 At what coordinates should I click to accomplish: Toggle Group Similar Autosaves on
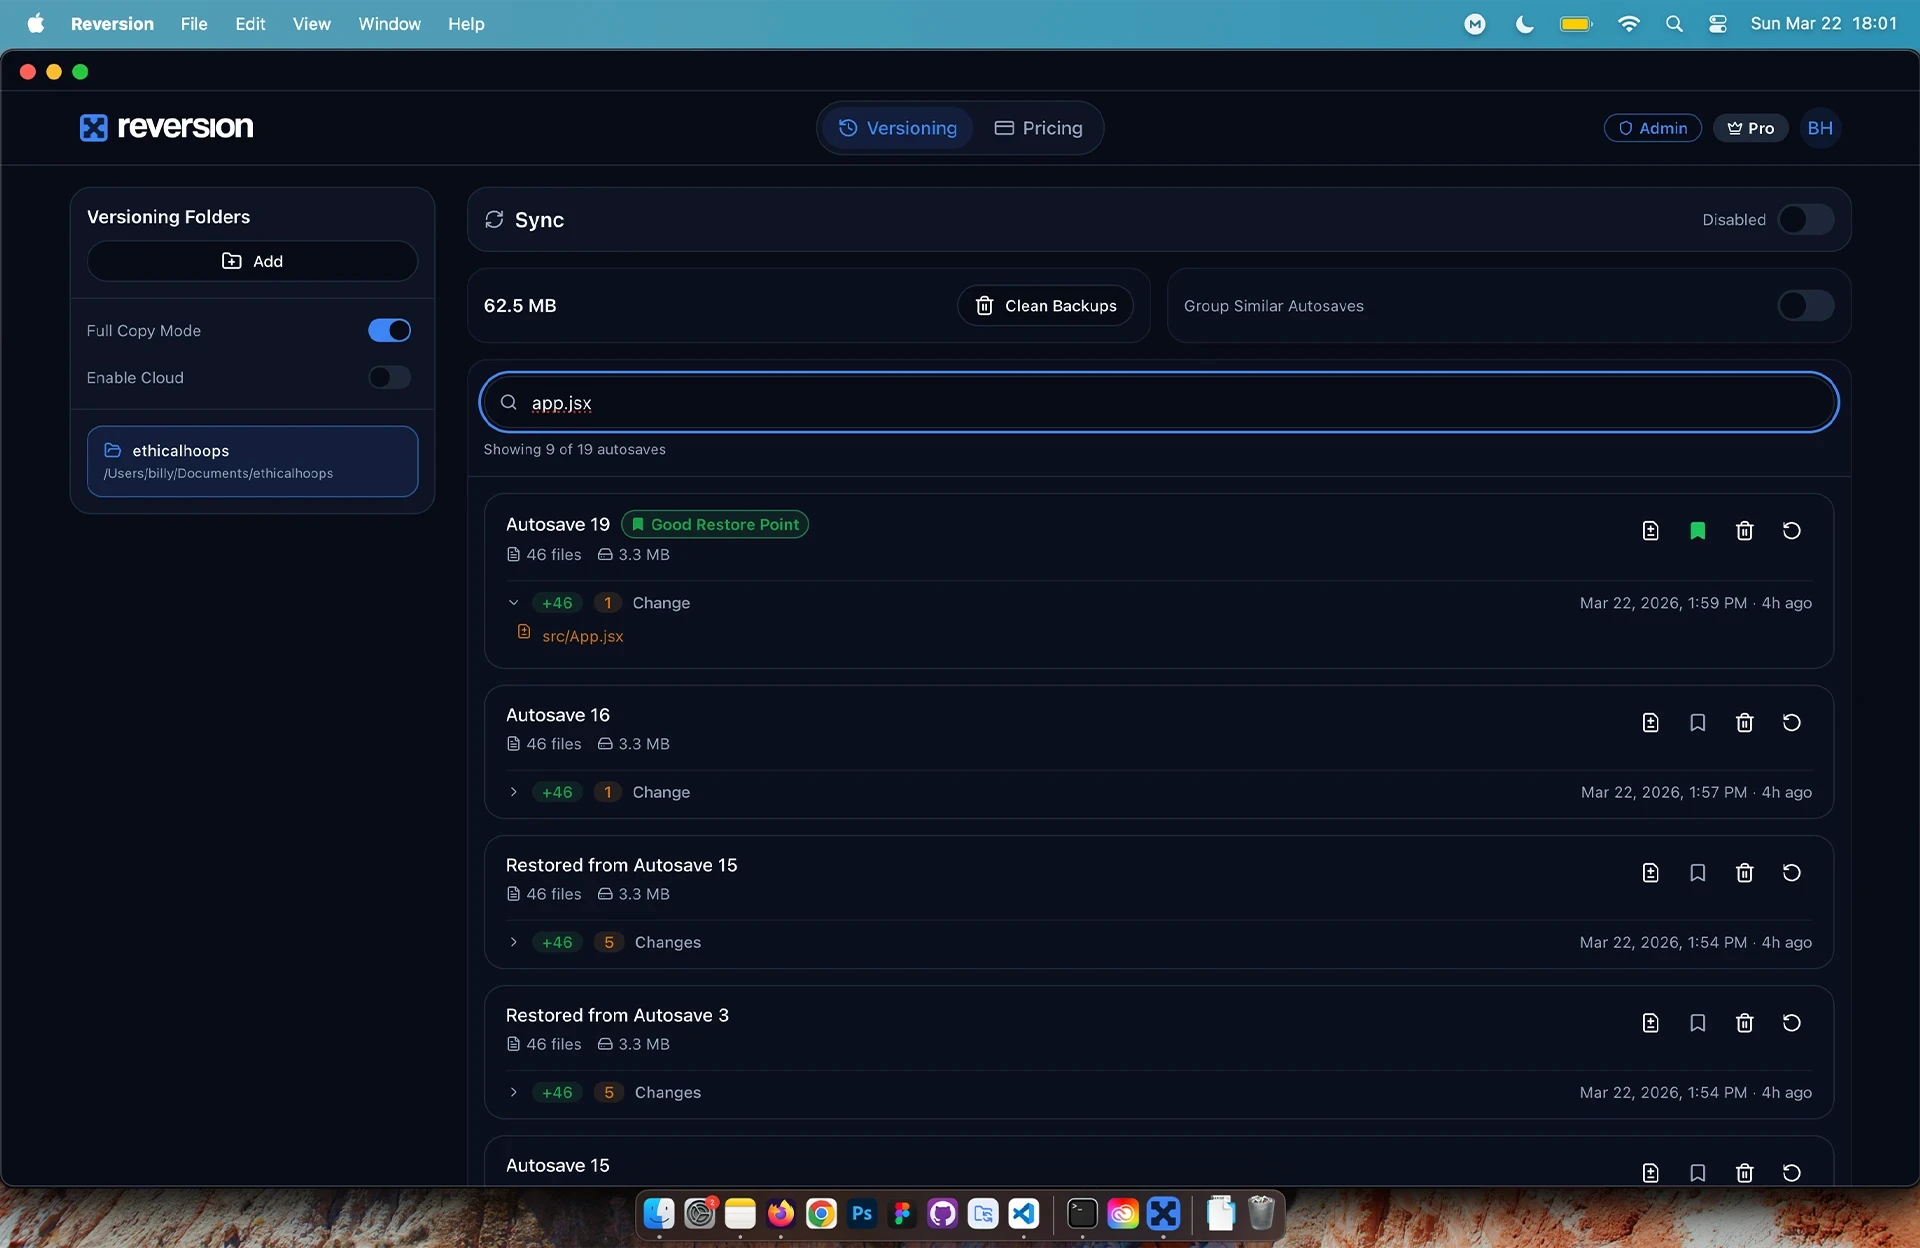coord(1805,306)
